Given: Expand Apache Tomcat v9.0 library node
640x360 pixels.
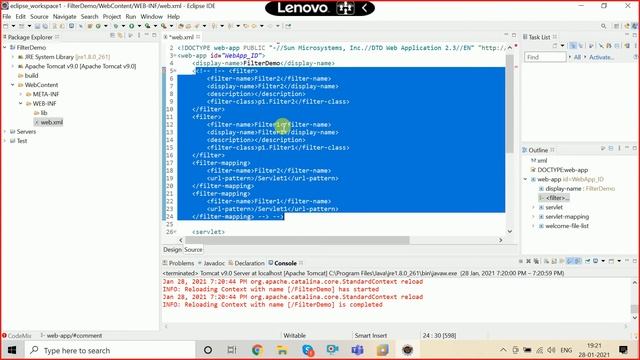Looking at the screenshot, I should [13, 66].
